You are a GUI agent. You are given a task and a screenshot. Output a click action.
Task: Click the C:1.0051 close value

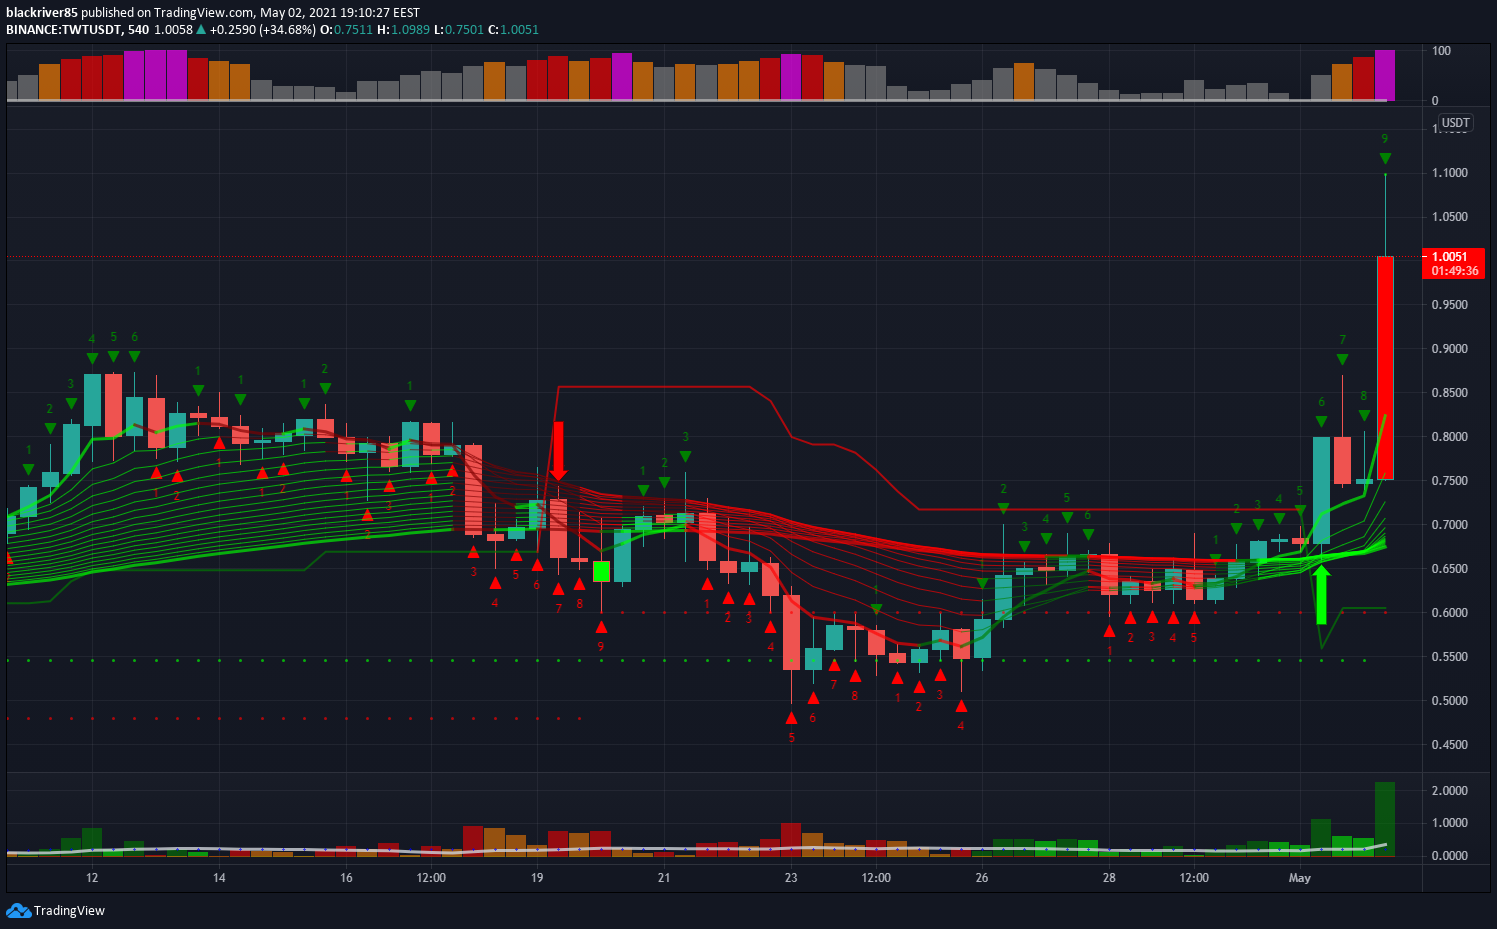[x=513, y=30]
